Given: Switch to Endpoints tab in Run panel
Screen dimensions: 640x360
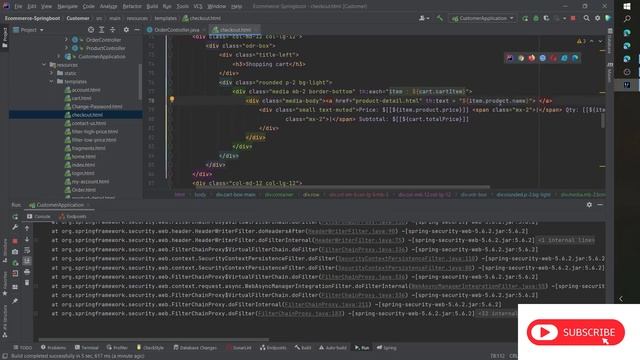Looking at the screenshot, I should pyautogui.click(x=72, y=217).
